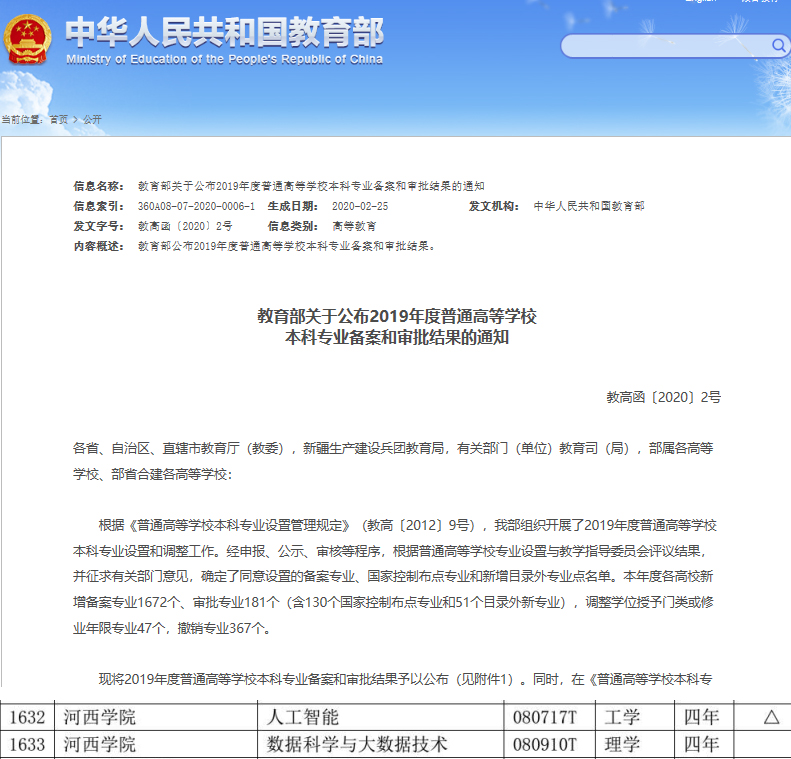Click the 数据科学与大数据技术 major cell
791x759 pixels.
pos(356,745)
